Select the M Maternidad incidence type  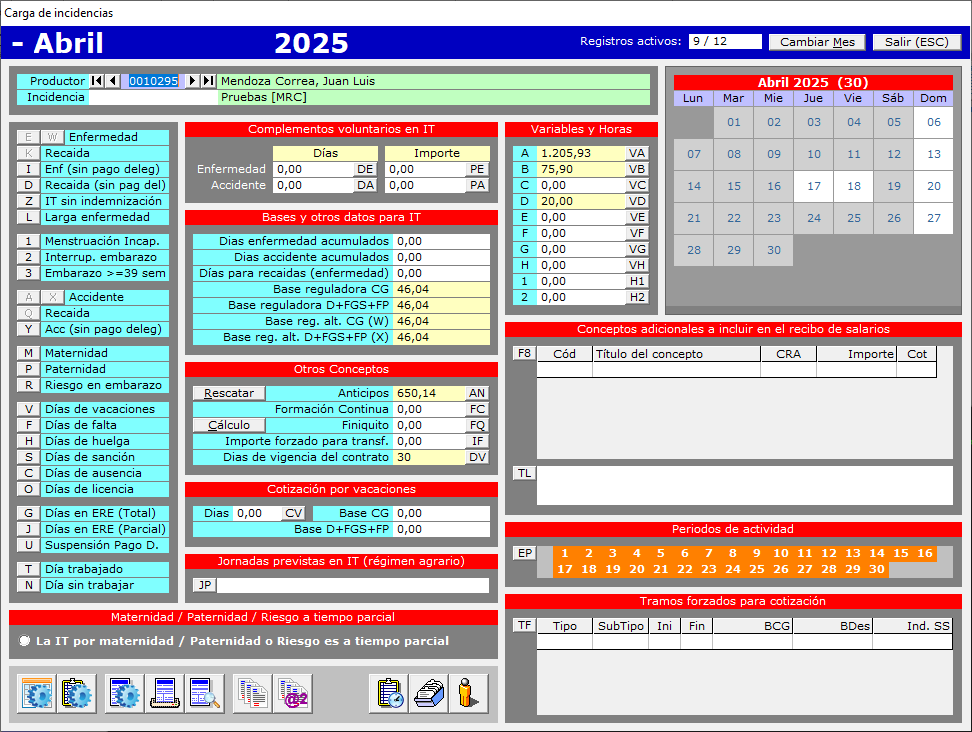tap(29, 353)
